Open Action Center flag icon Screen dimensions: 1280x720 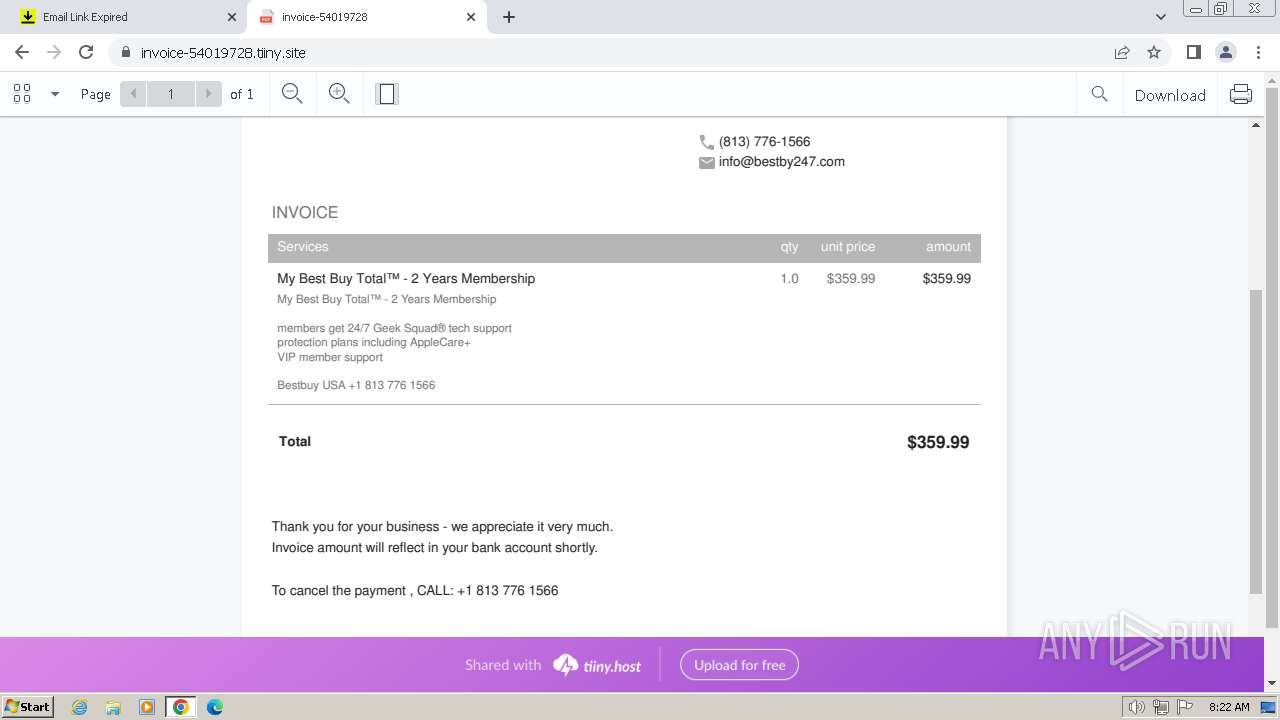click(1185, 707)
